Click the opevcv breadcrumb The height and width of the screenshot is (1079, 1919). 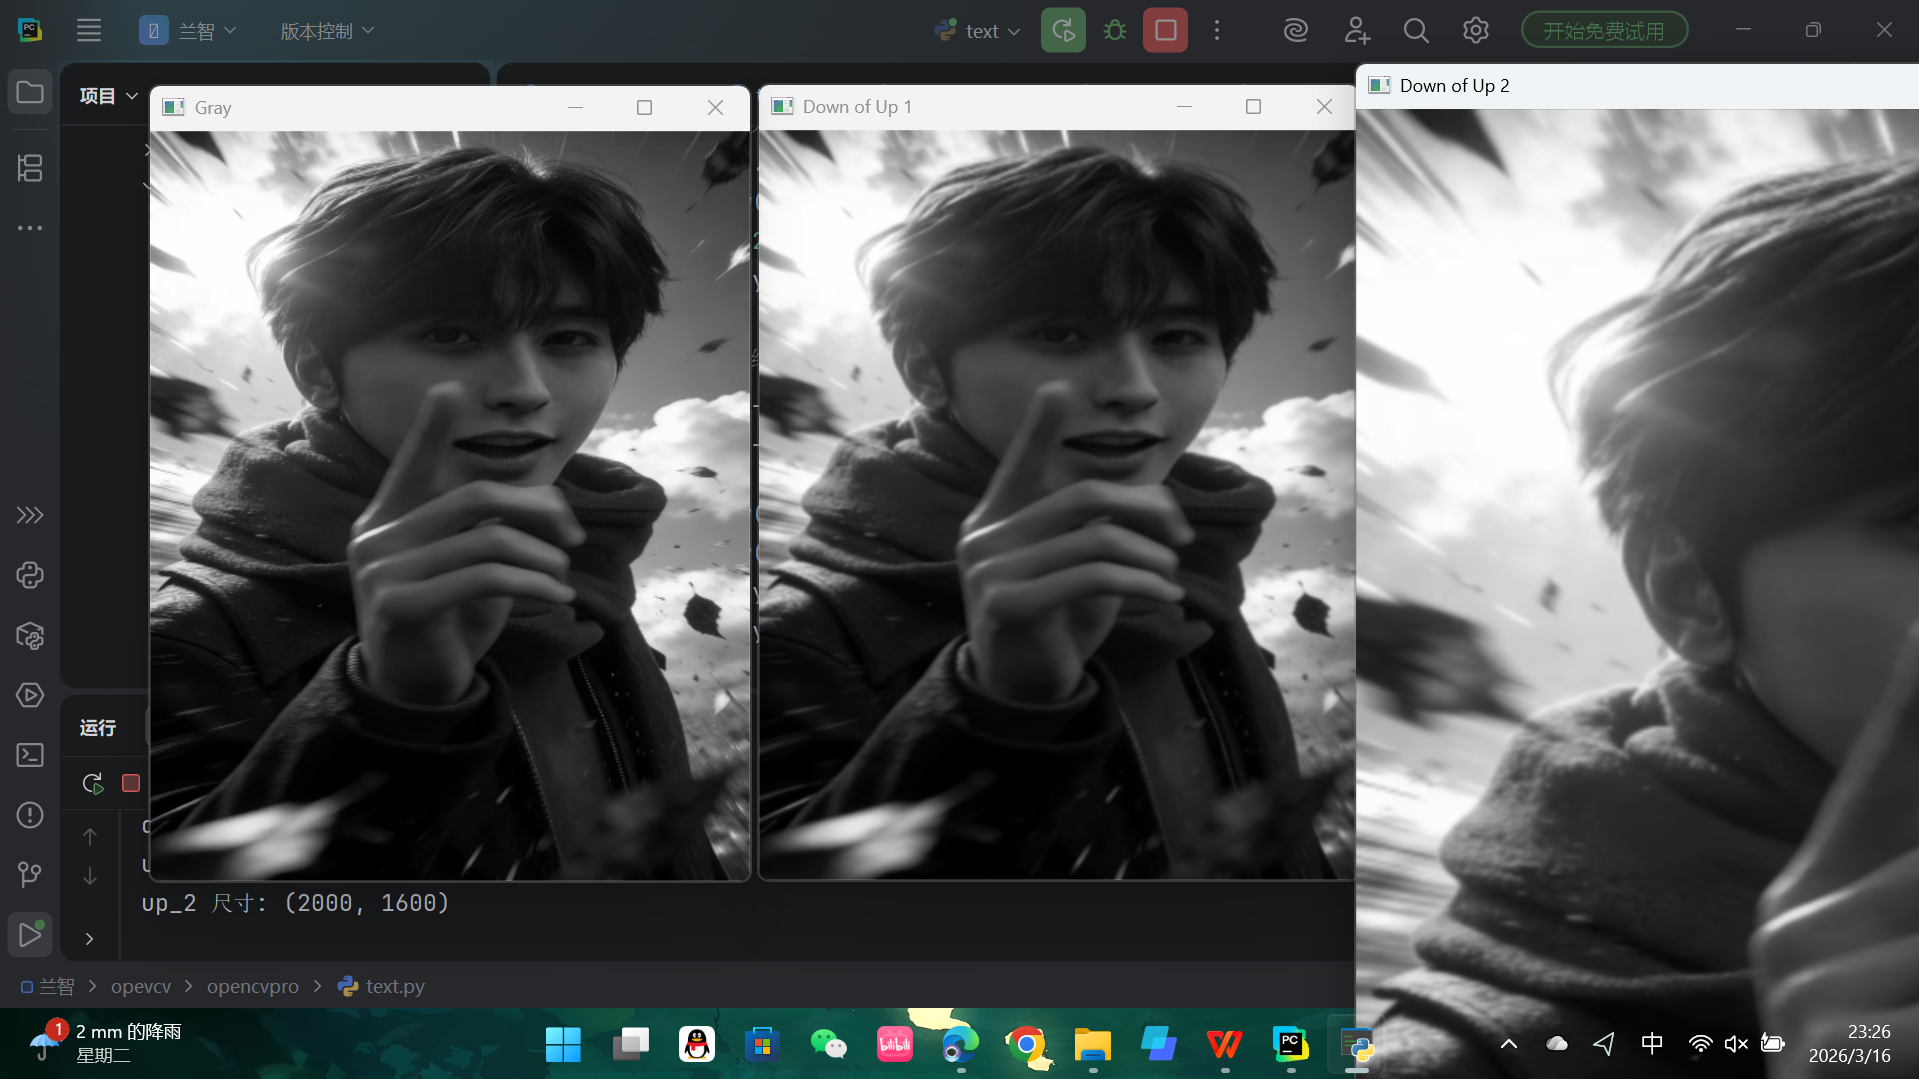pos(141,986)
